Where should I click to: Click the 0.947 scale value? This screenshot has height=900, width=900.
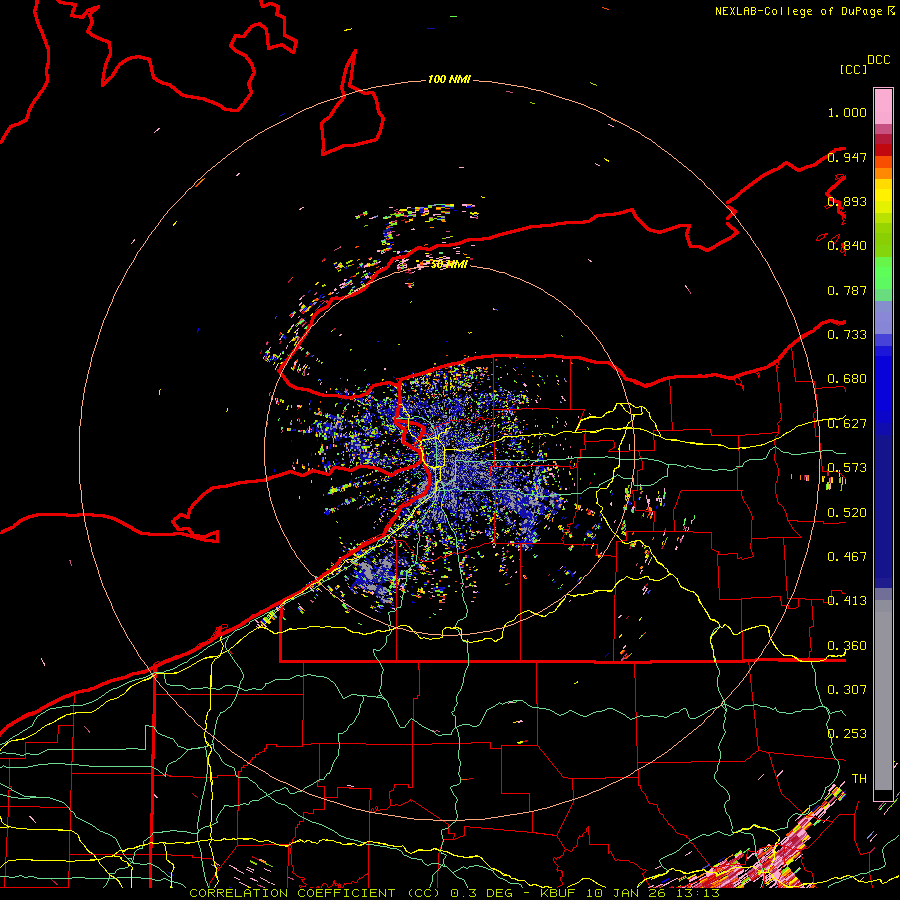[x=847, y=157]
